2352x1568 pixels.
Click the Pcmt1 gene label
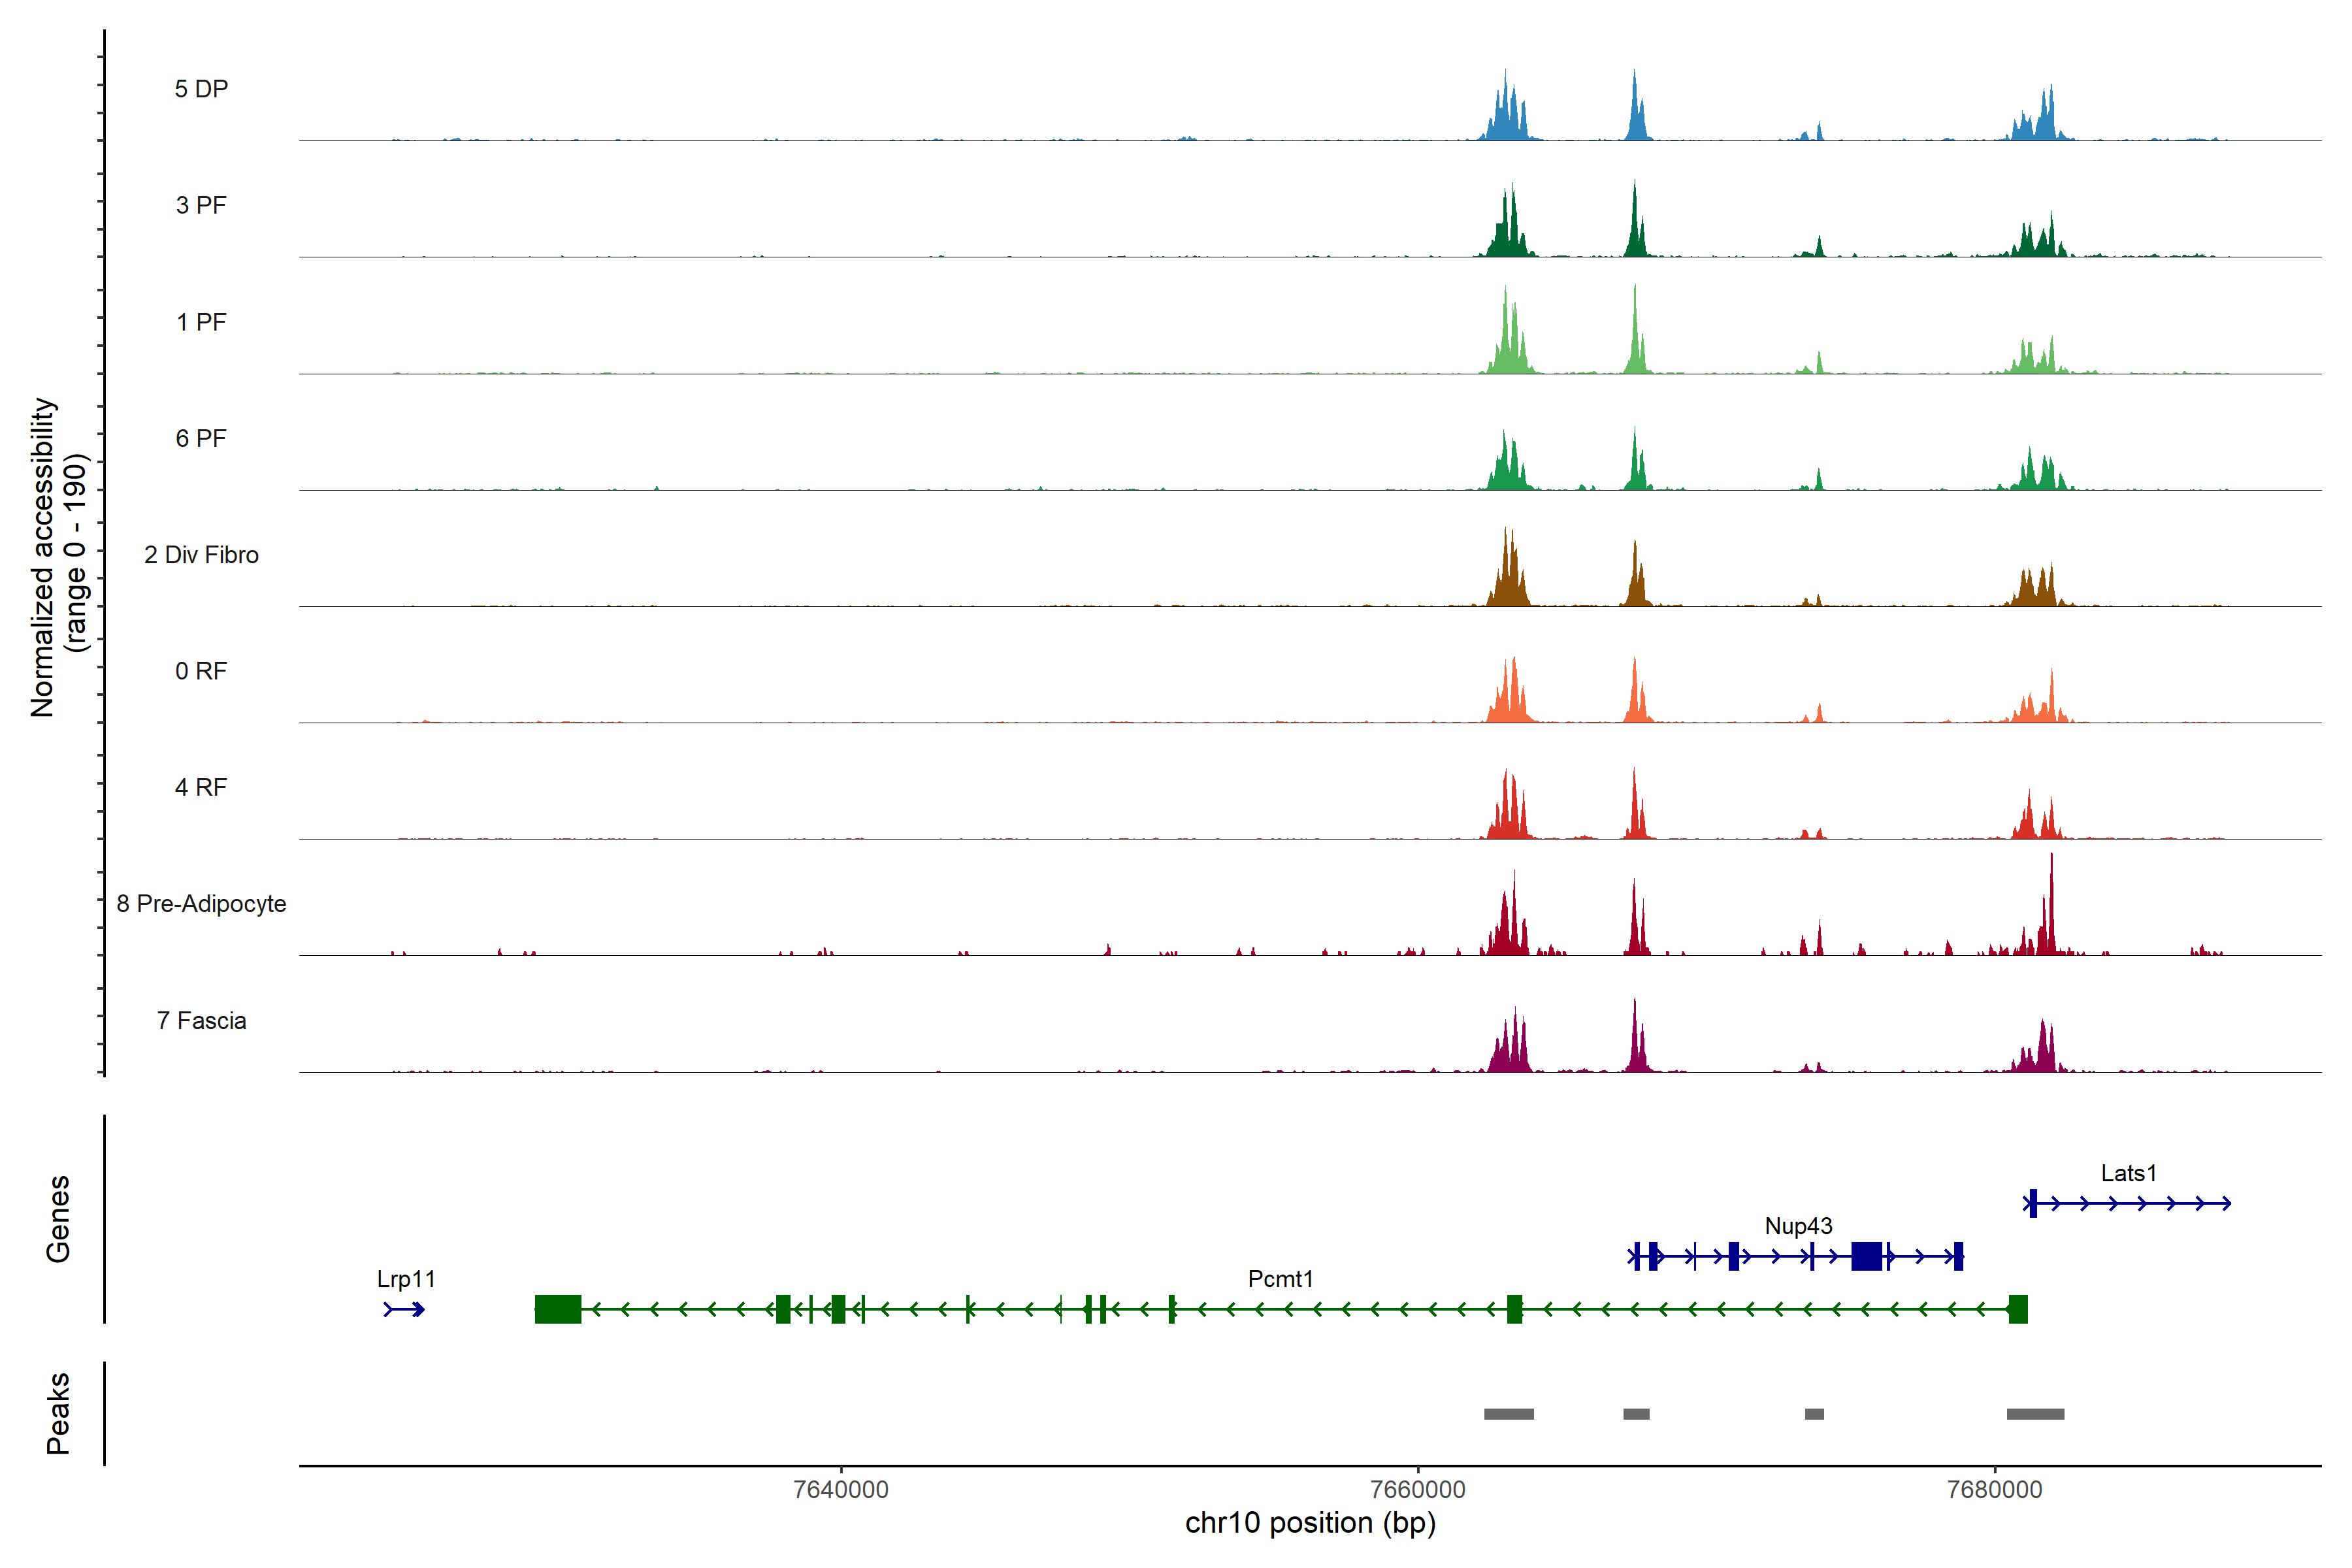point(1280,1279)
